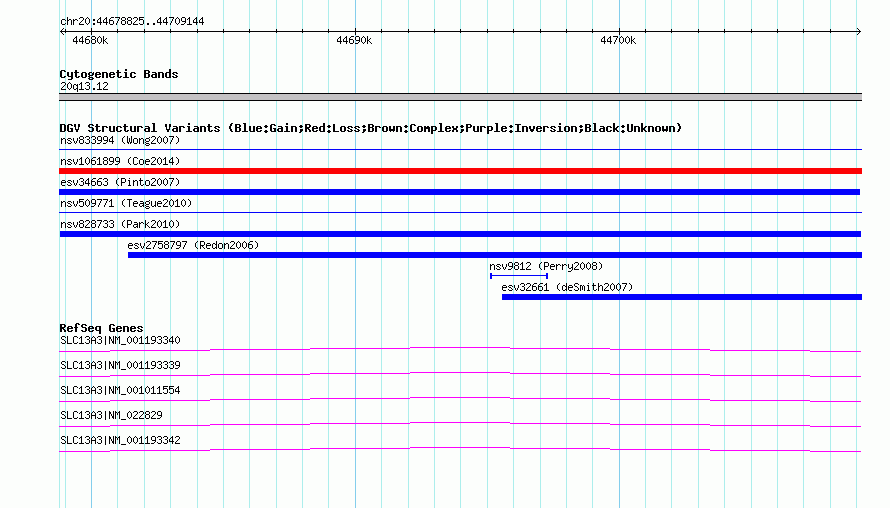Image resolution: width=890 pixels, height=508 pixels.
Task: Click the gray 20q13.12 cytogenetic band bar
Action: (x=460, y=97)
